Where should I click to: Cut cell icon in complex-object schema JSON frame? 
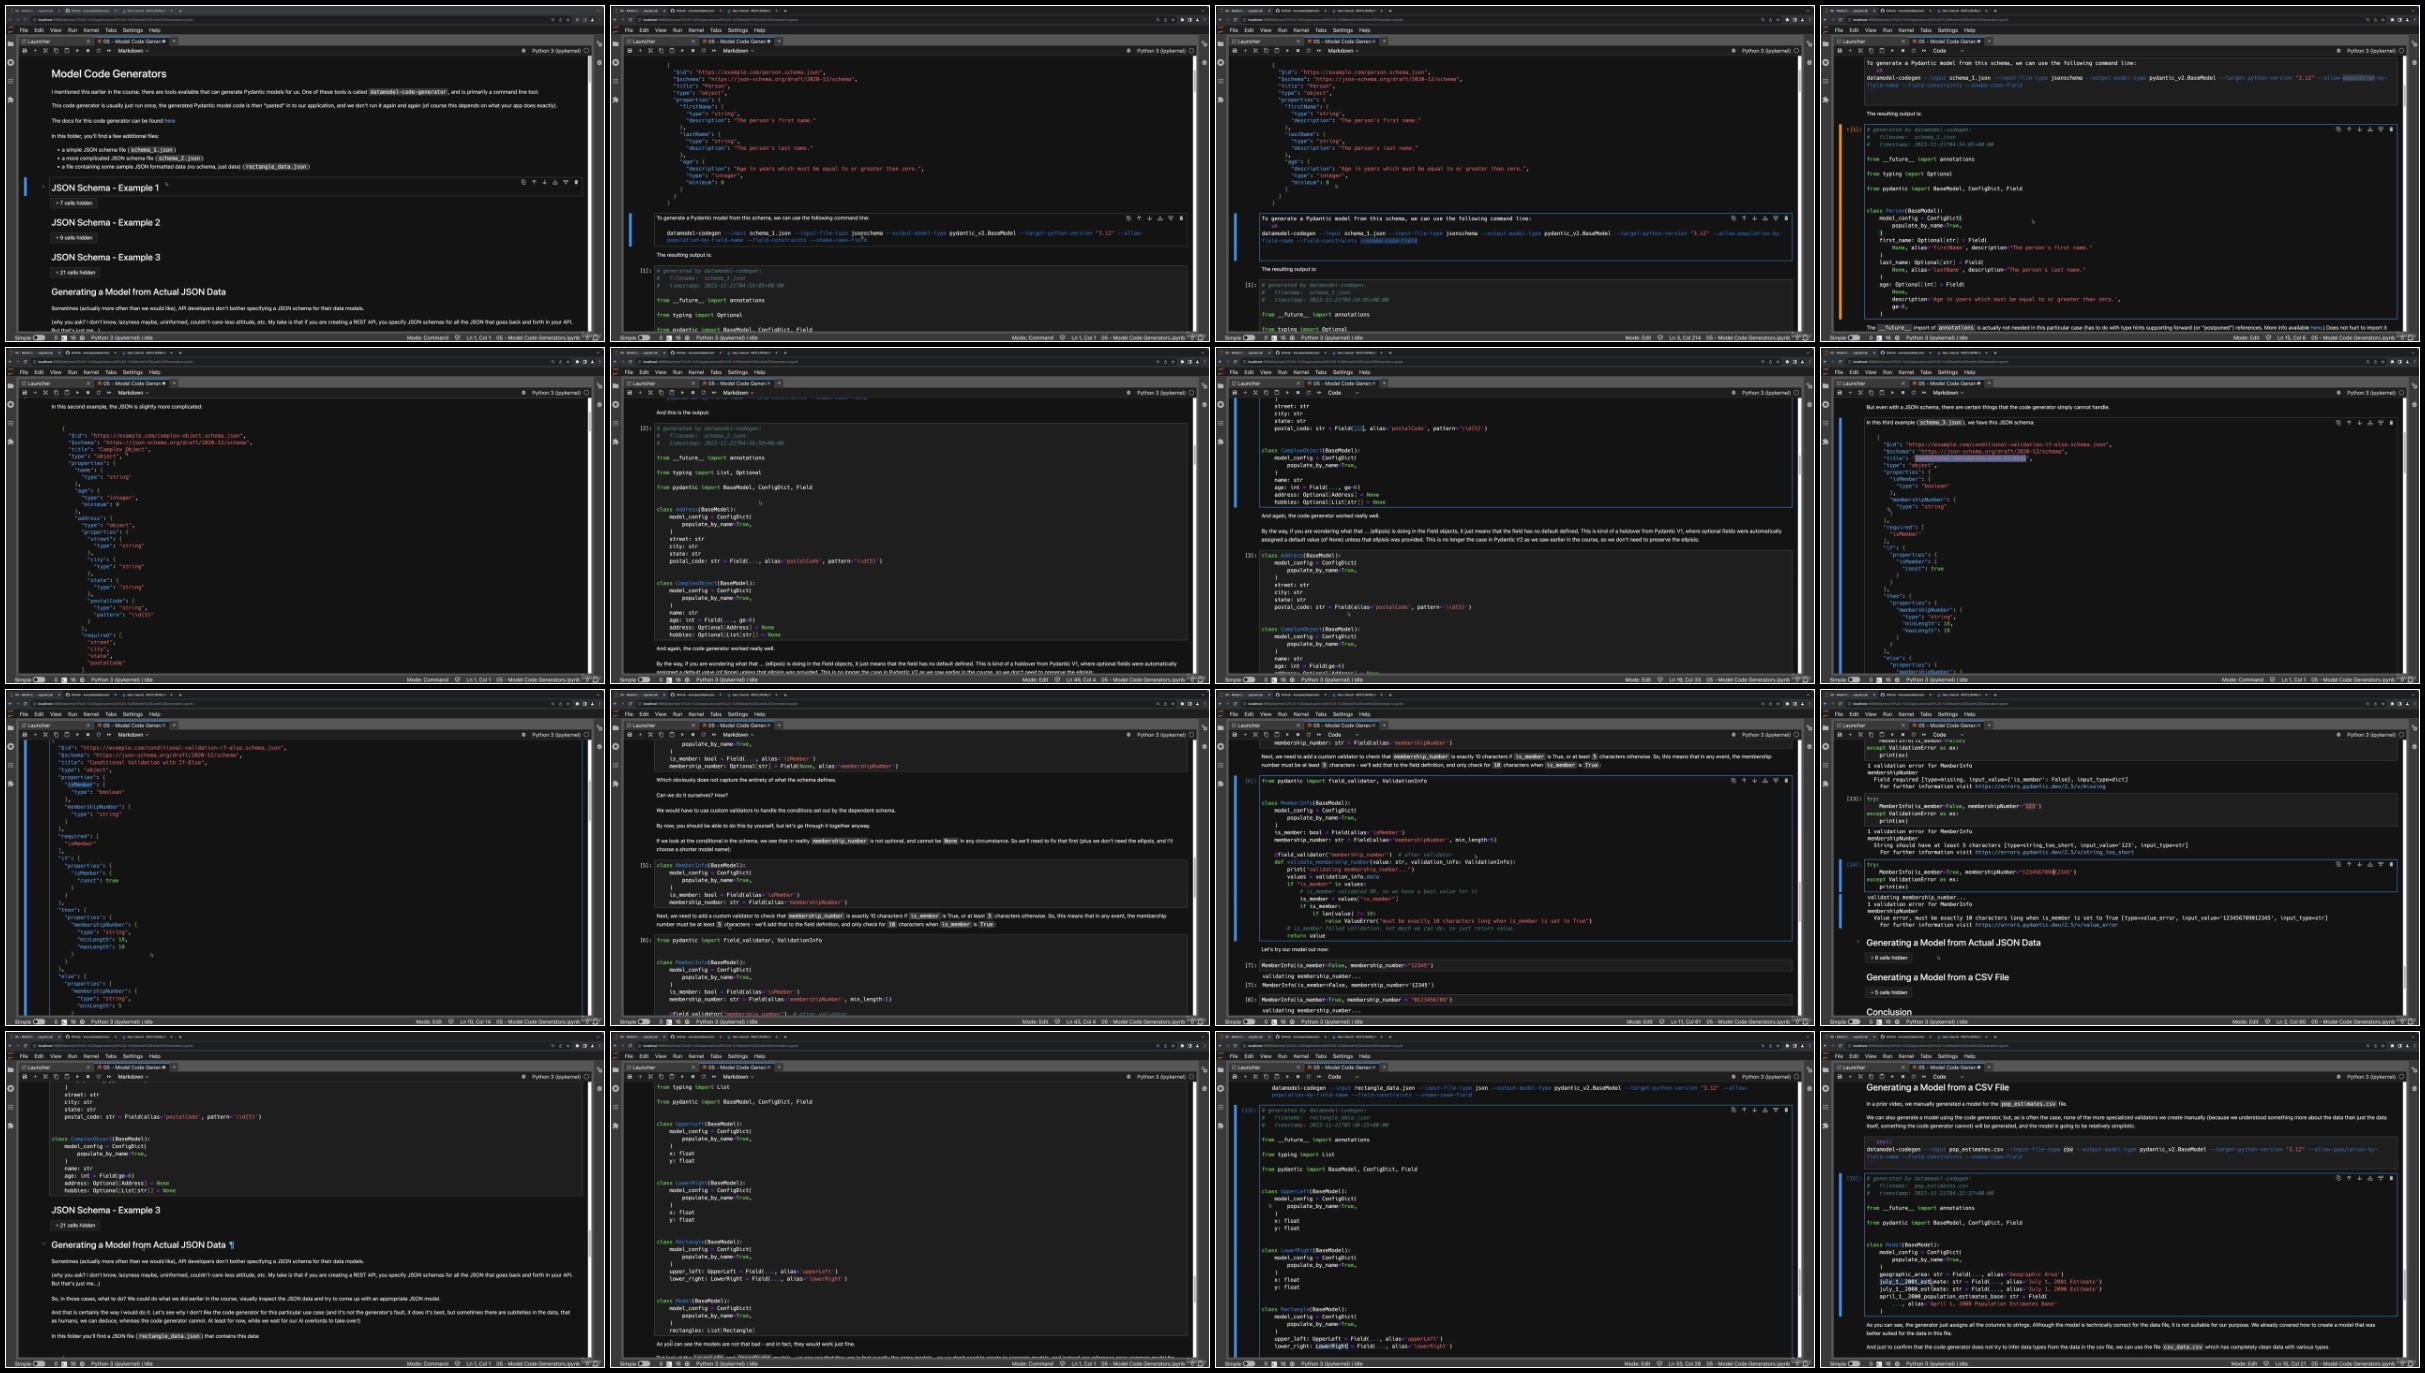click(45, 393)
